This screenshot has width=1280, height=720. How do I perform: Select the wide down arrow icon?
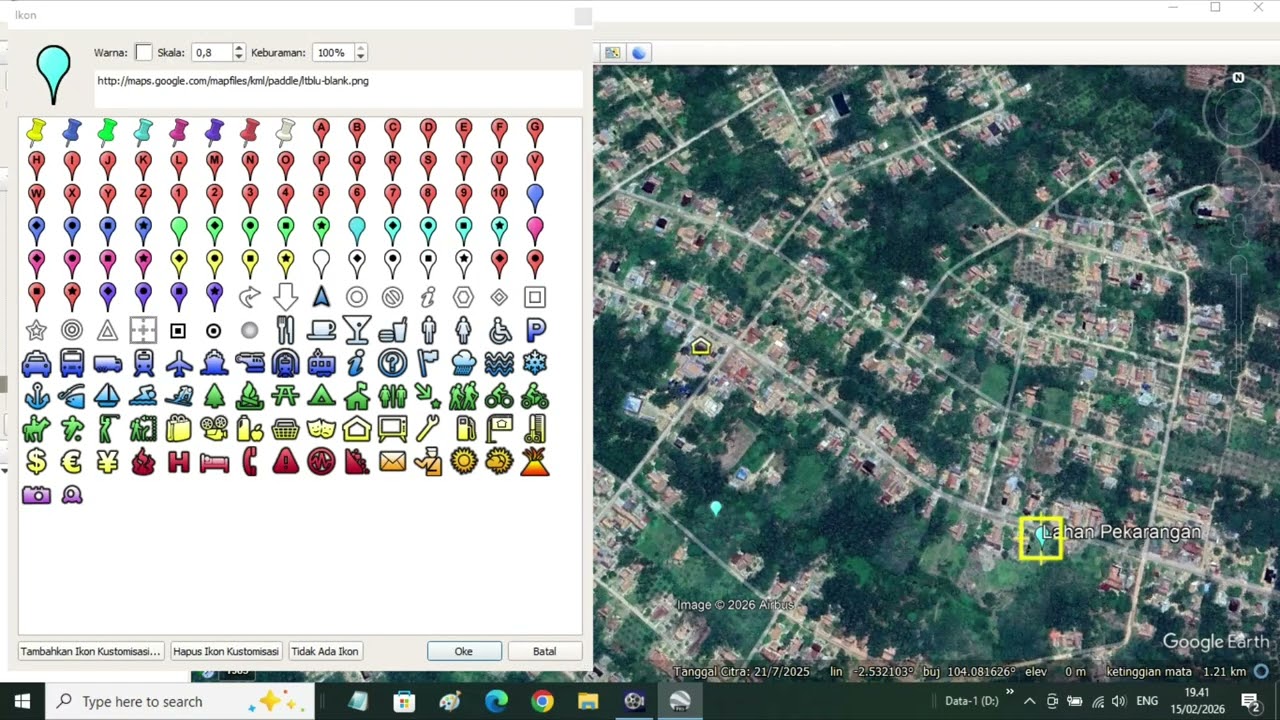[x=285, y=296]
